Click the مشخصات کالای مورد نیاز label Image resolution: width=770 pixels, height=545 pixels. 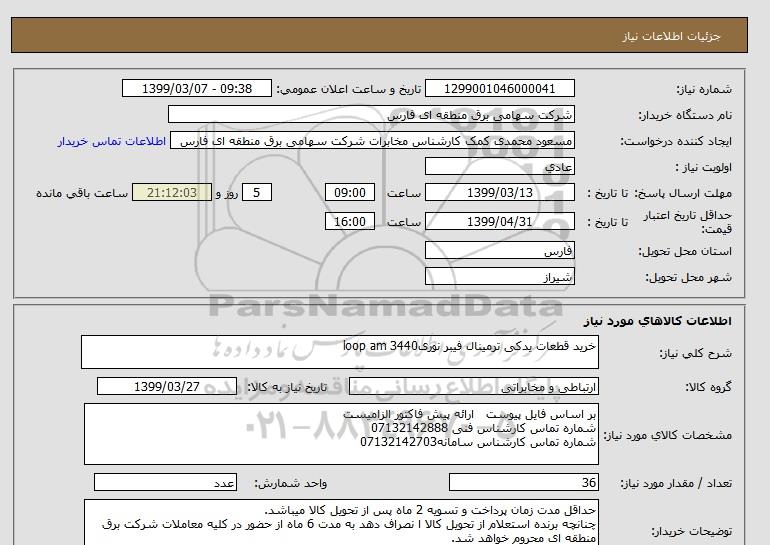click(667, 435)
